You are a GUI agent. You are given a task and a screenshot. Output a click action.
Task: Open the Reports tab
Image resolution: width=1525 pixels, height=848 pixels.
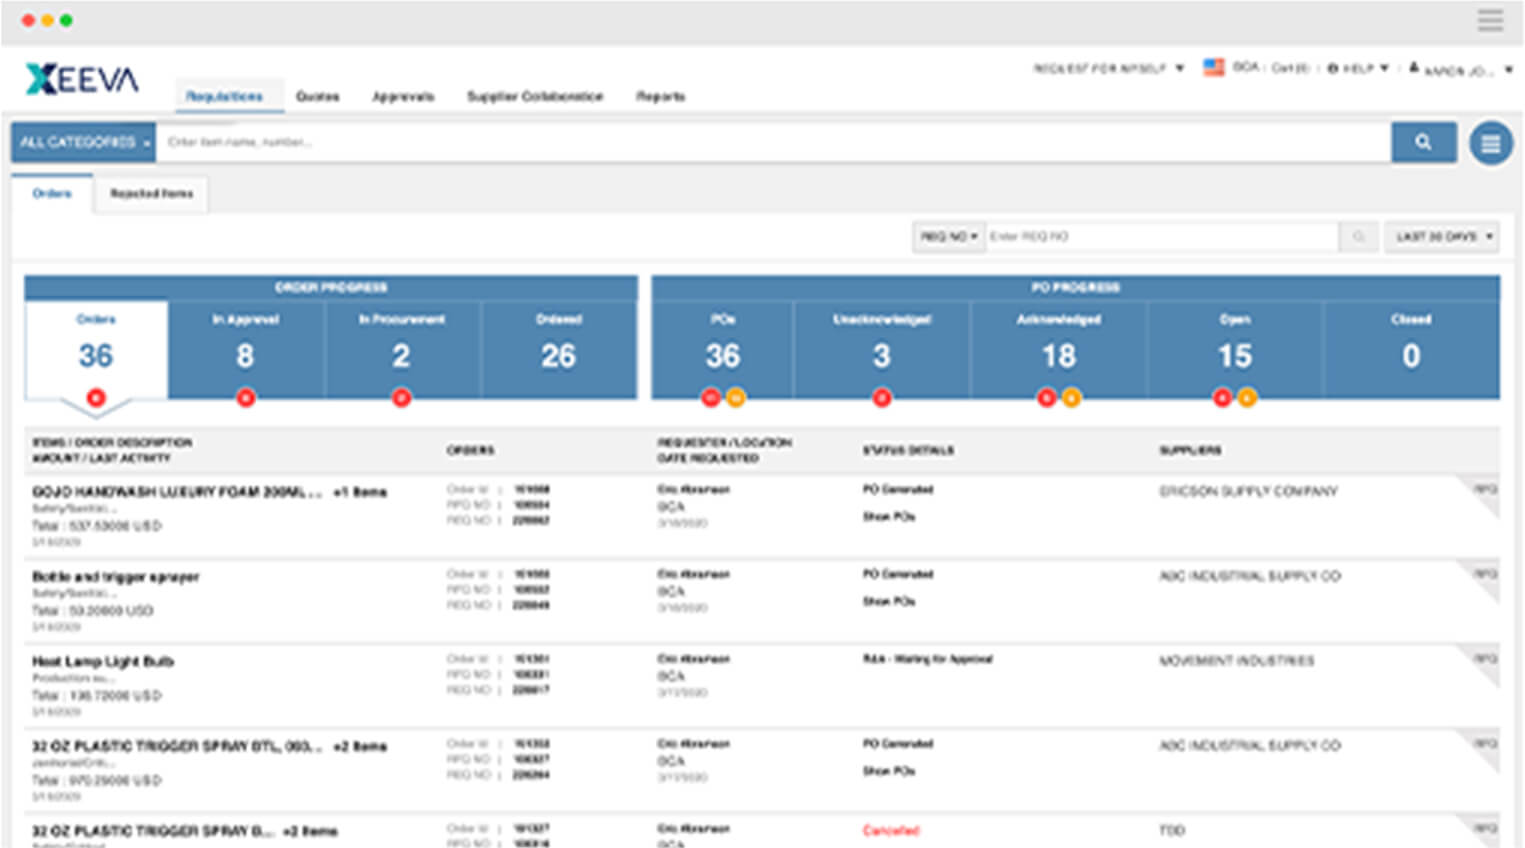660,96
